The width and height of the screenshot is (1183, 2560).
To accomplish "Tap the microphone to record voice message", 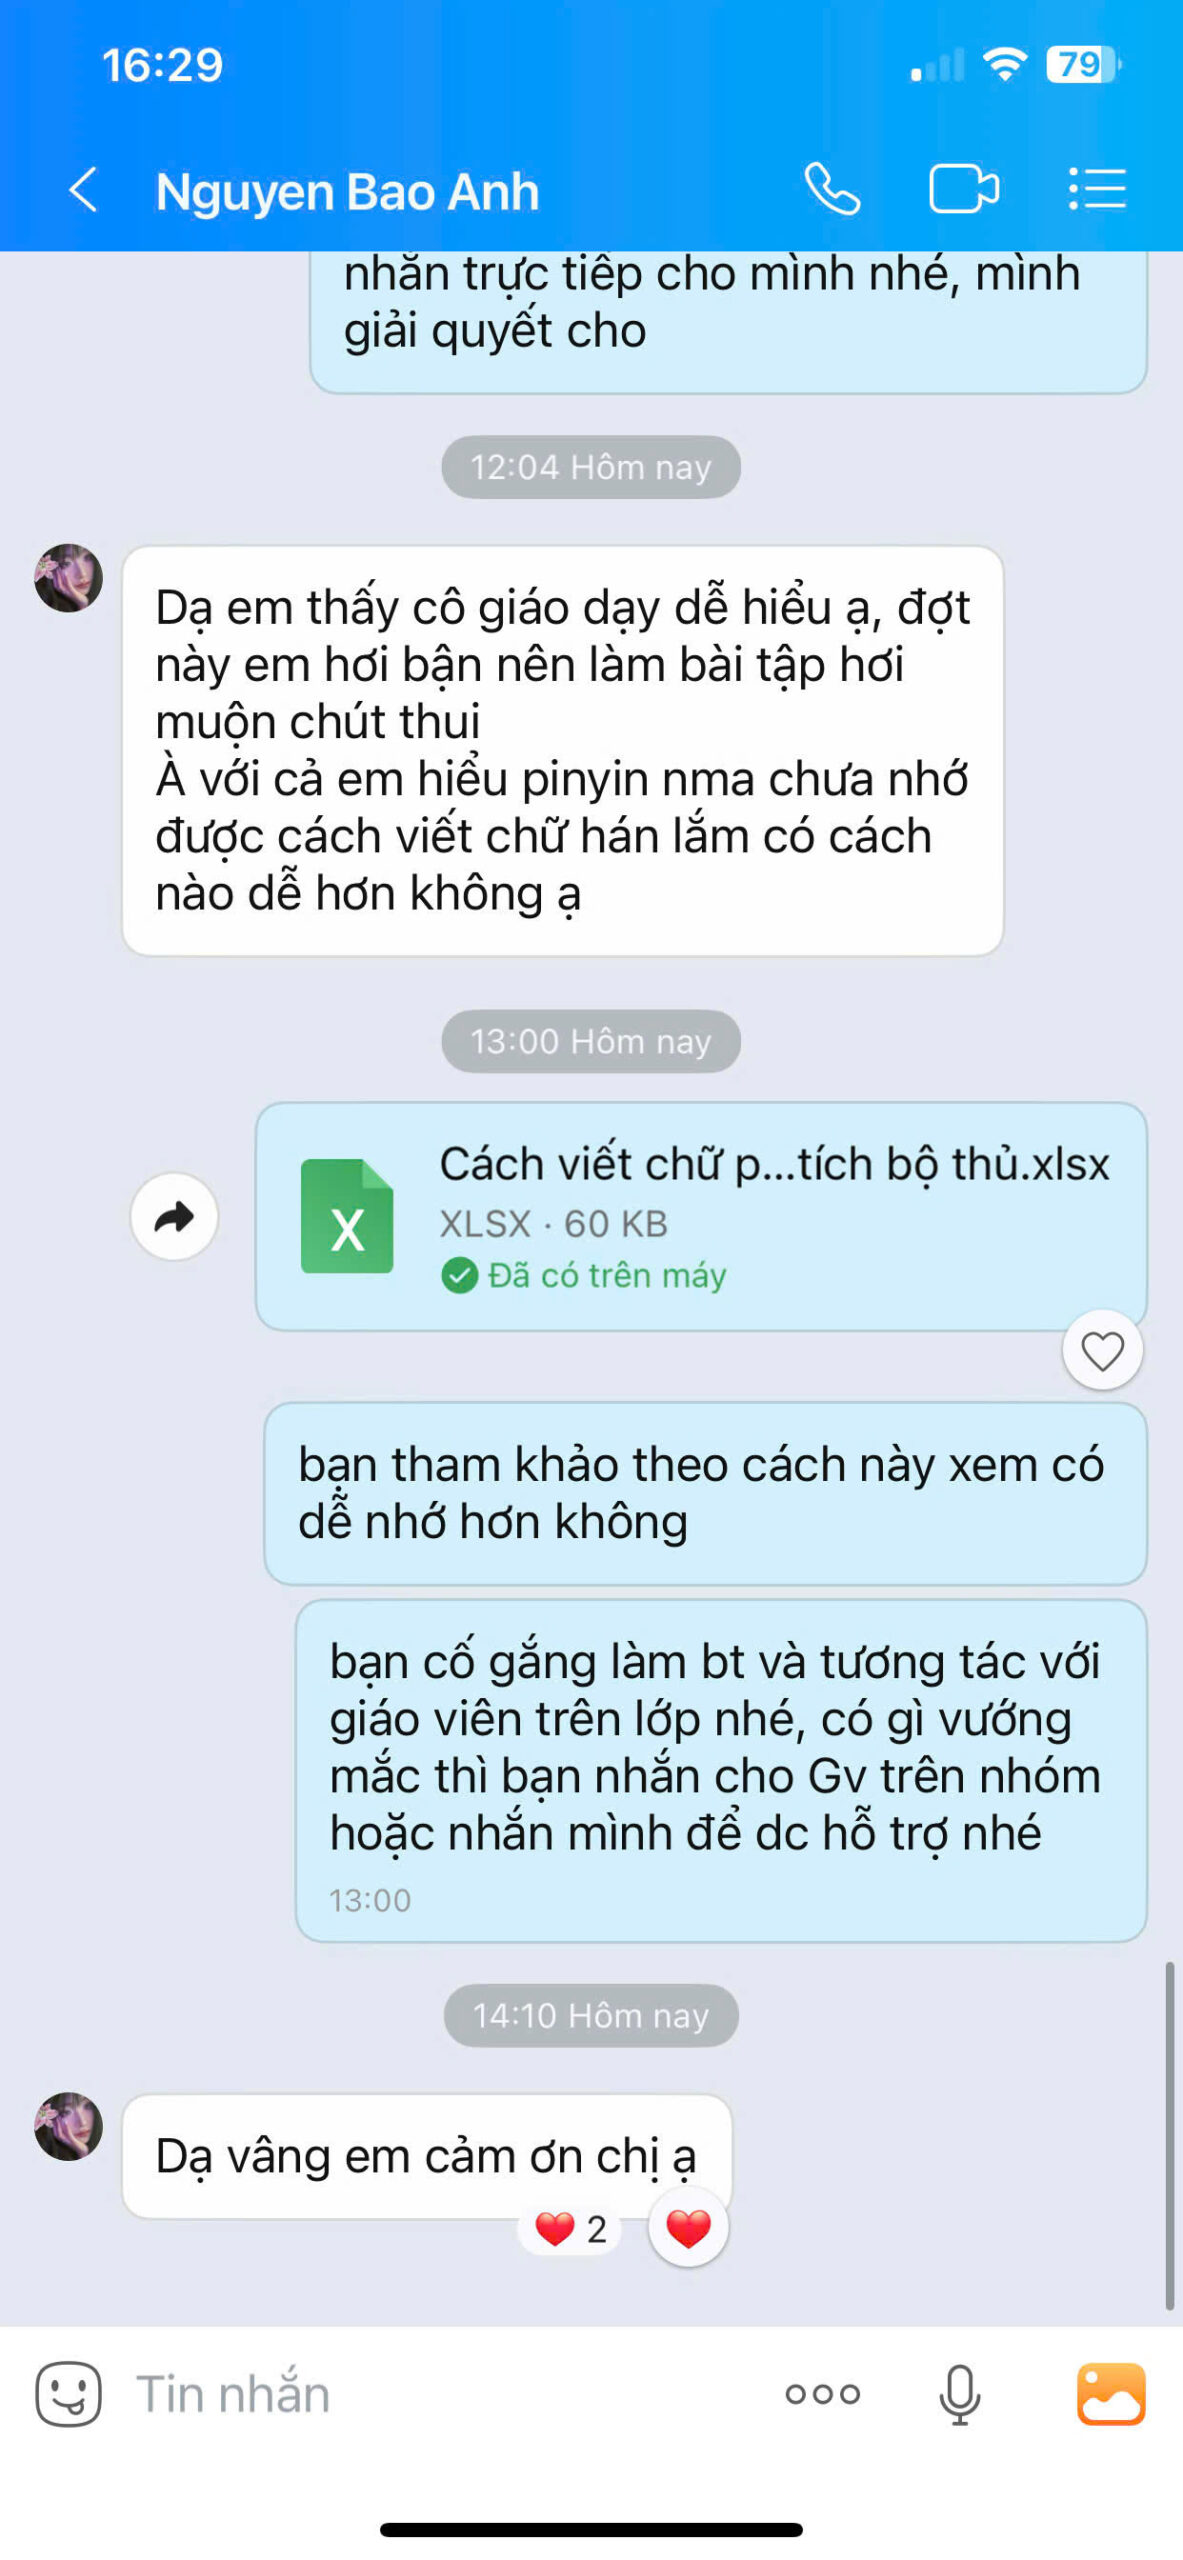I will pos(959,2394).
